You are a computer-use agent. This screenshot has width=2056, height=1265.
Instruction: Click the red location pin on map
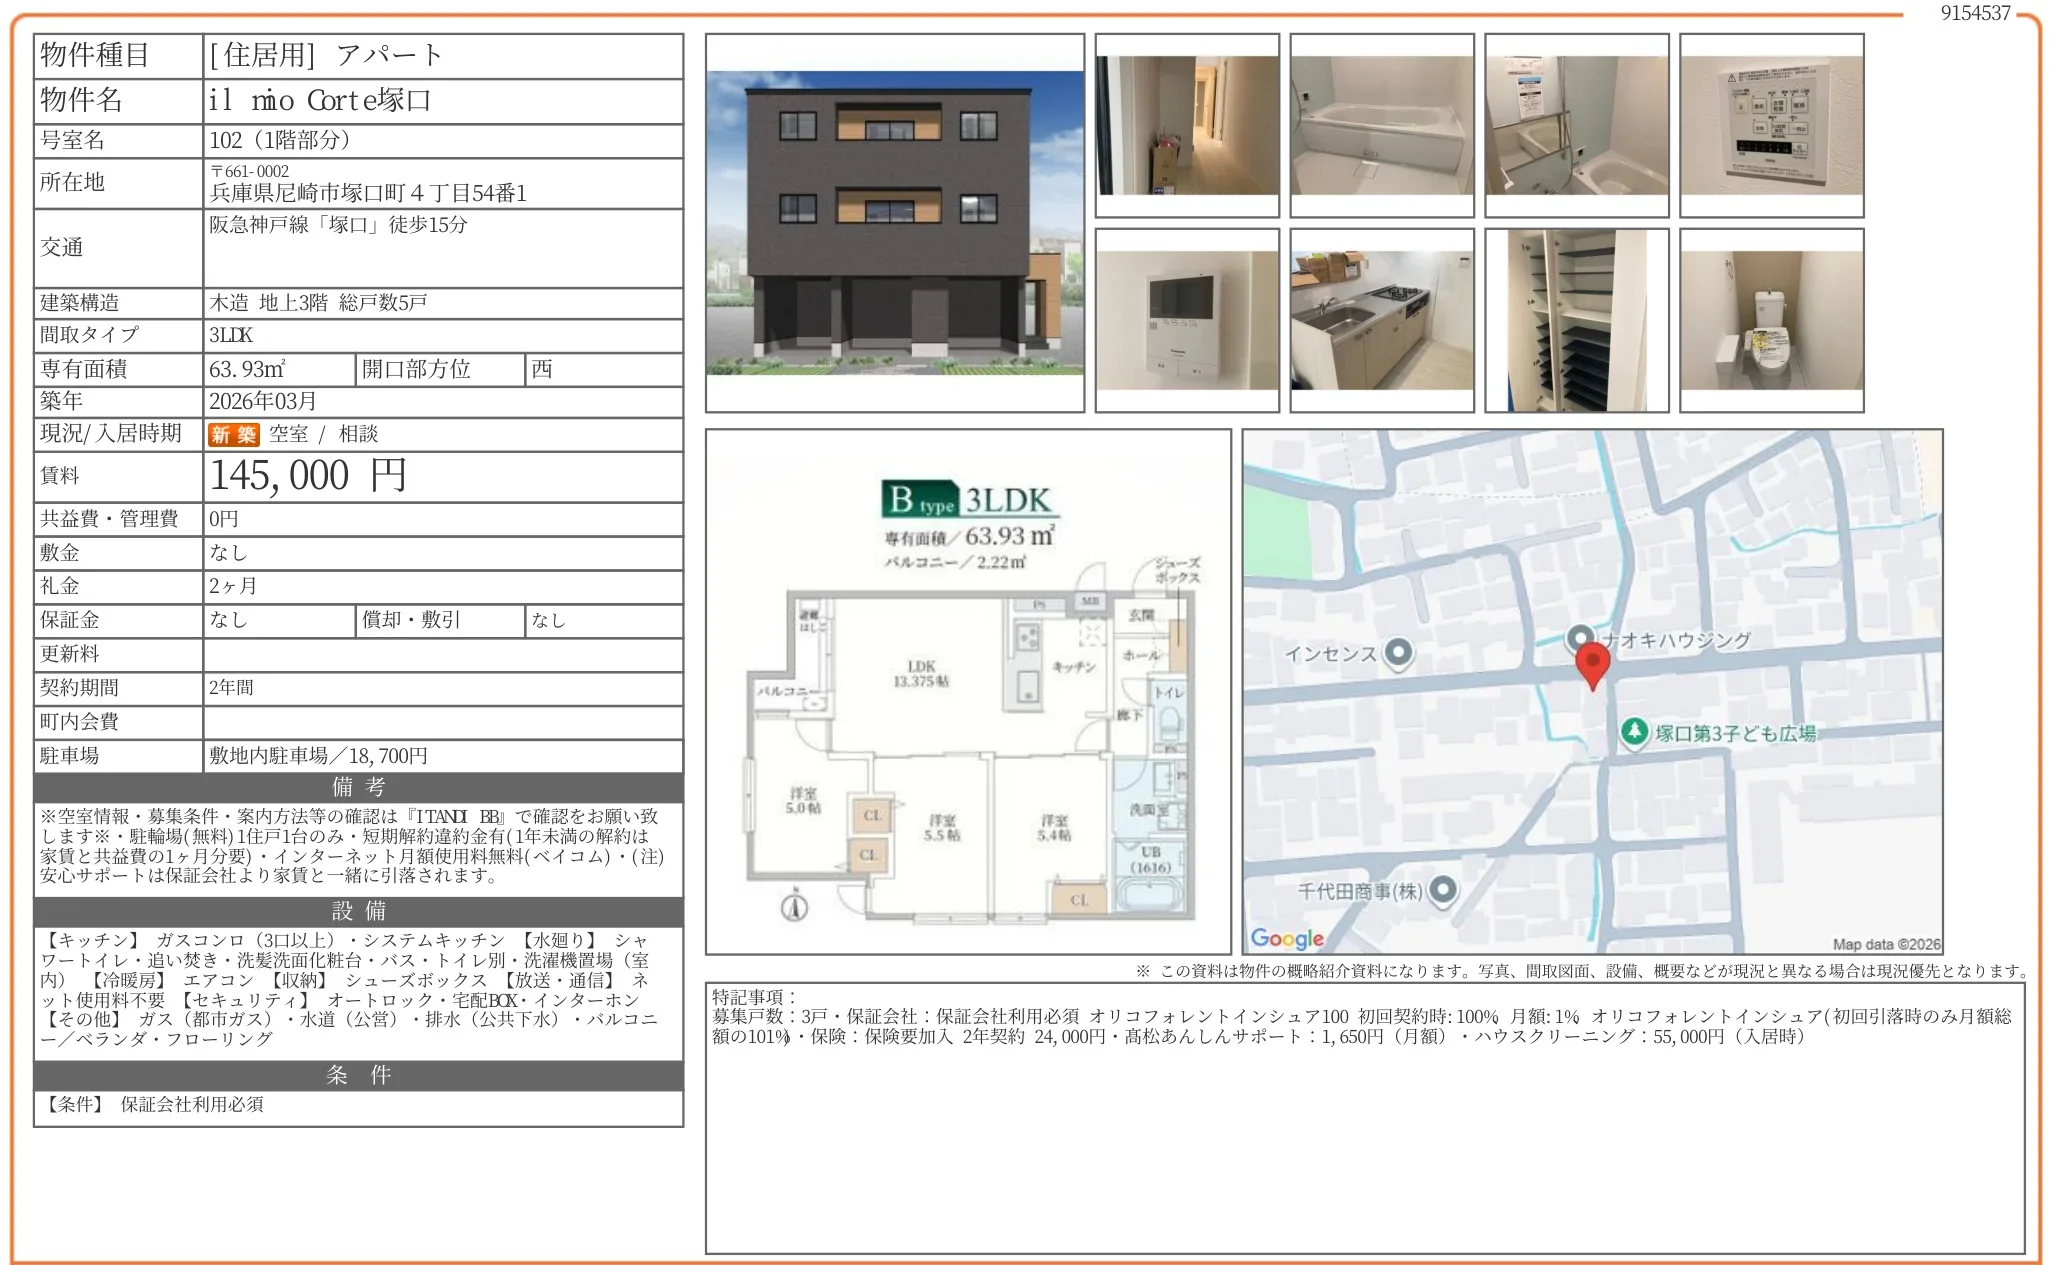click(1592, 662)
